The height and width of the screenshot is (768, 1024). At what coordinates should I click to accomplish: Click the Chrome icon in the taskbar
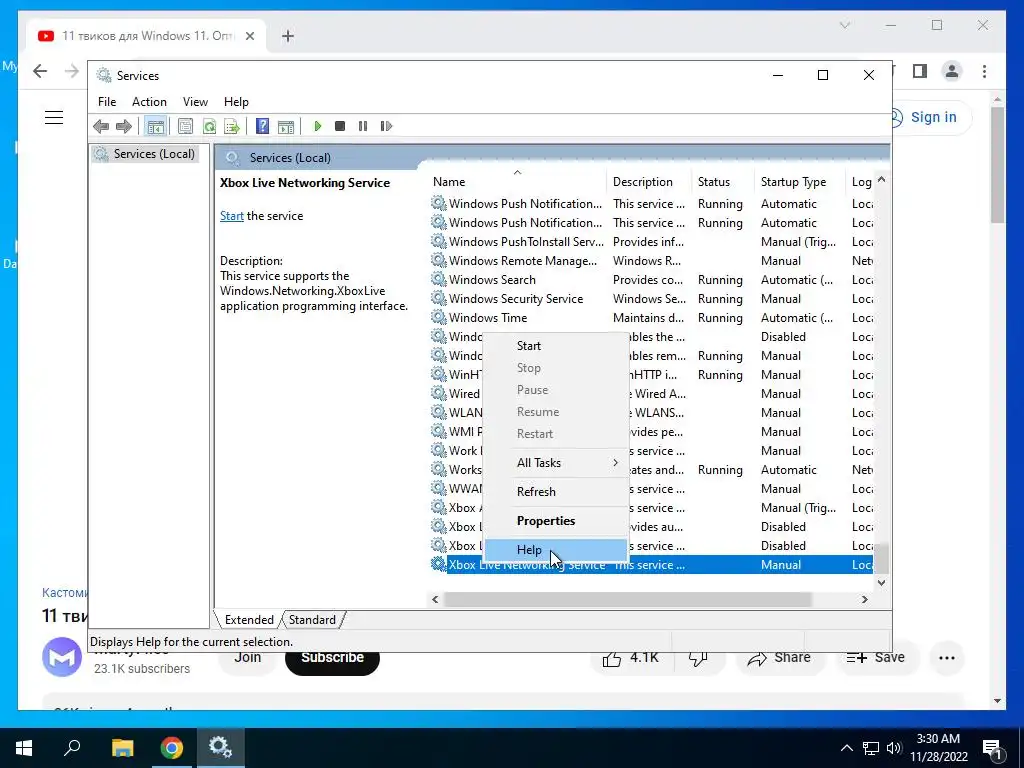point(171,748)
